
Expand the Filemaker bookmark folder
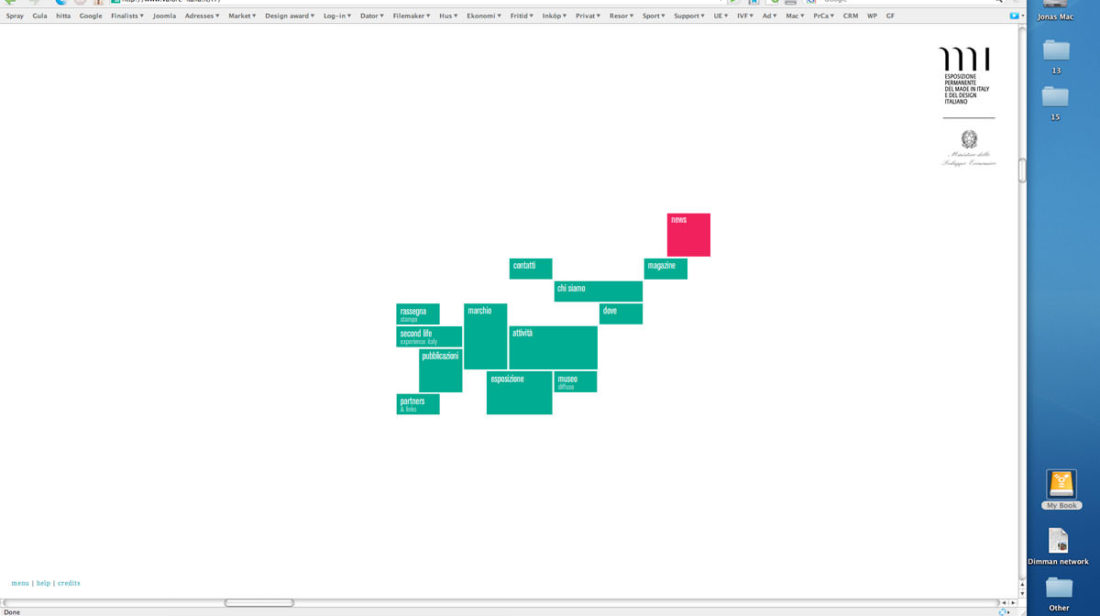point(411,15)
